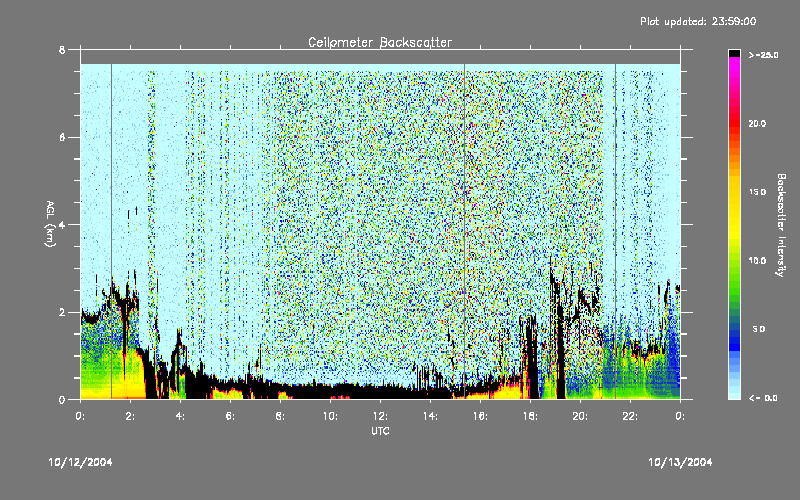800x500 pixels.
Task: Click the 'Backscatter Intensity' colorbar title
Action: pos(781,225)
